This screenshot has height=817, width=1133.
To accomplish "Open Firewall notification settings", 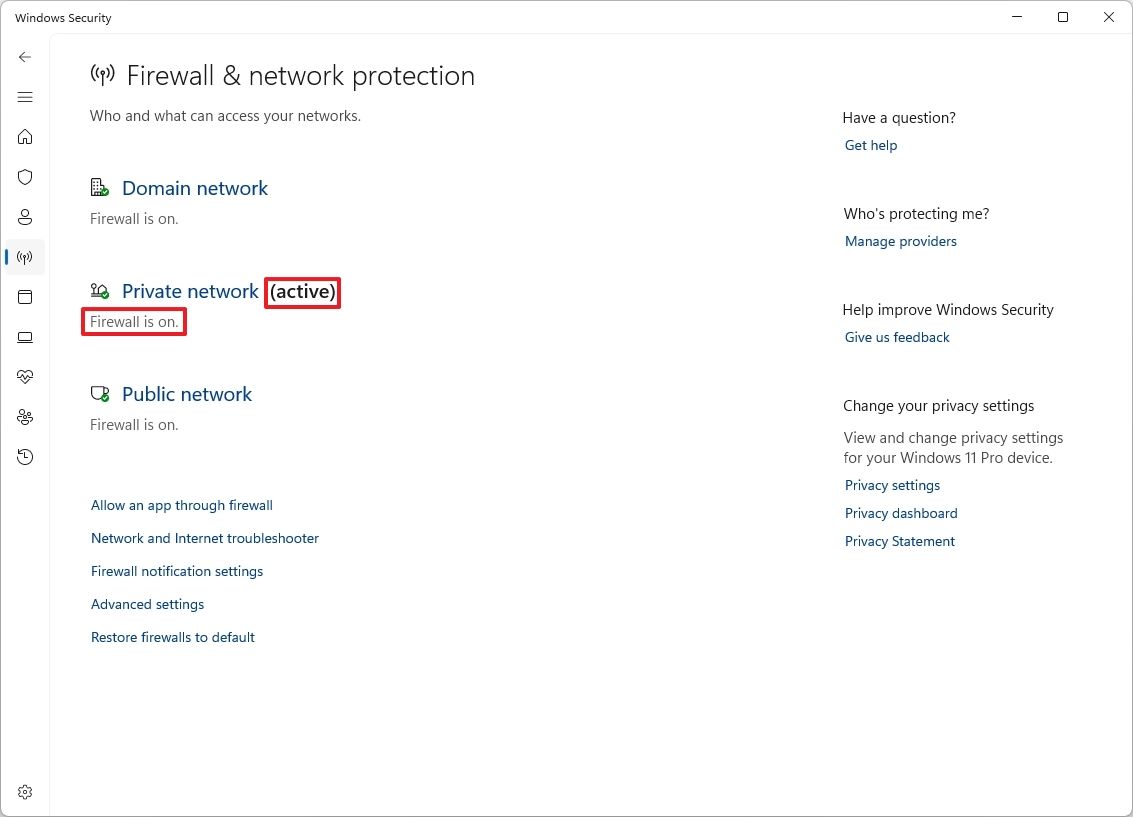I will point(176,571).
